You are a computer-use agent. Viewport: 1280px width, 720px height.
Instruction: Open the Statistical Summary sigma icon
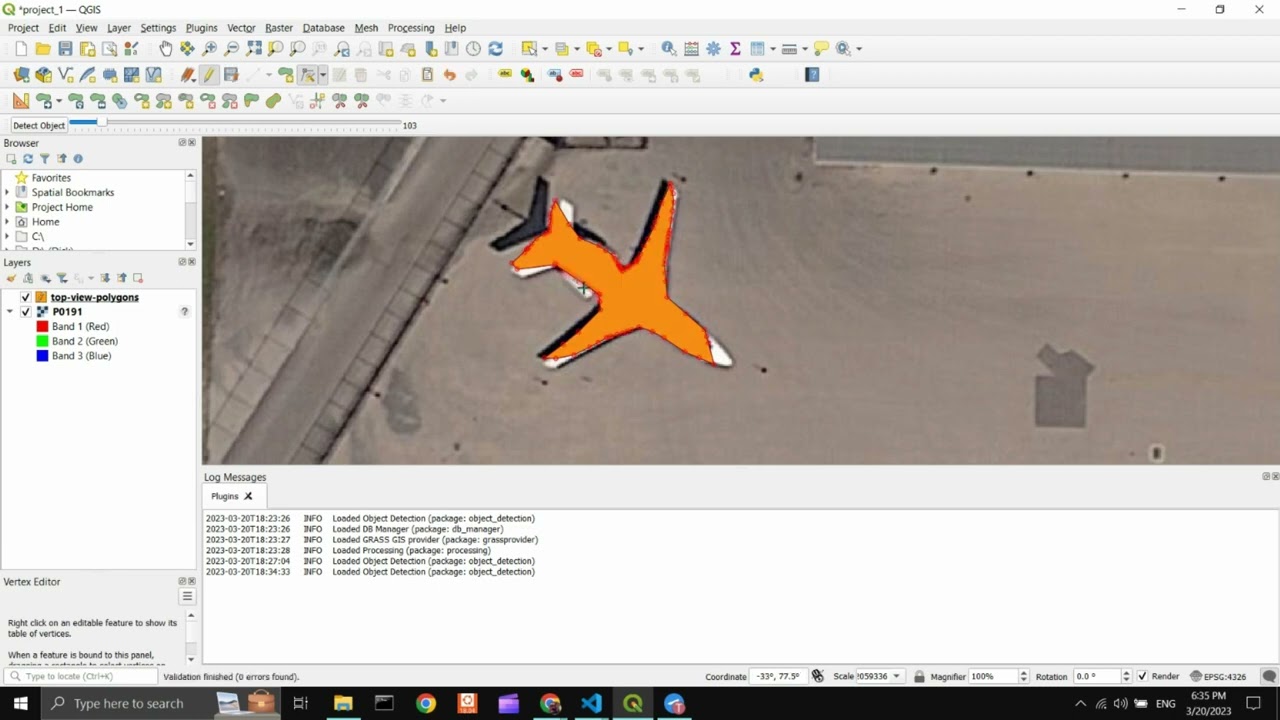coord(735,48)
